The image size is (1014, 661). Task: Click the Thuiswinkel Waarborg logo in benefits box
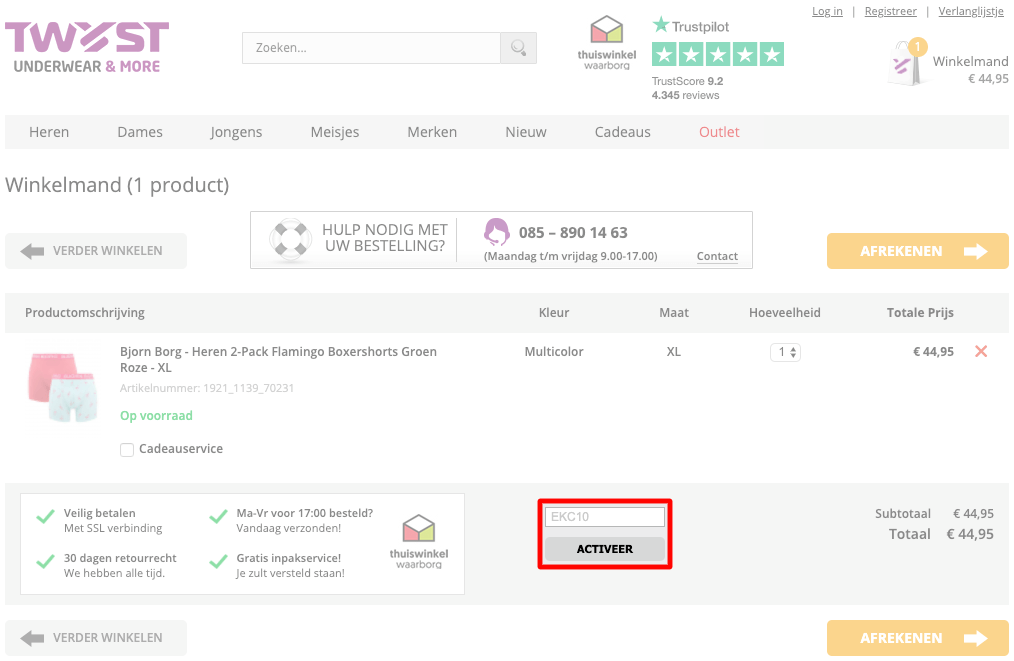click(418, 542)
